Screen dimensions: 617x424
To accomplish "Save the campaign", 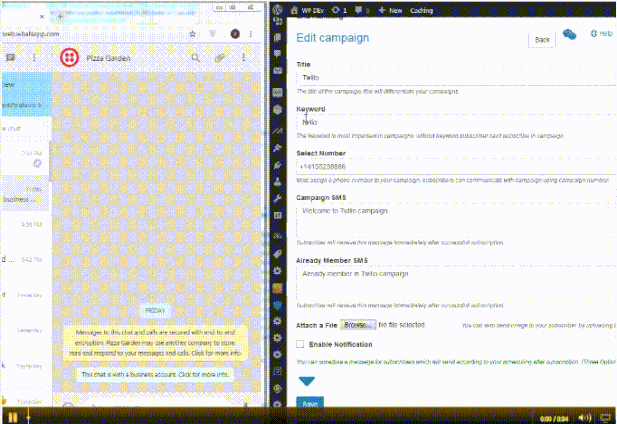I will (x=310, y=403).
